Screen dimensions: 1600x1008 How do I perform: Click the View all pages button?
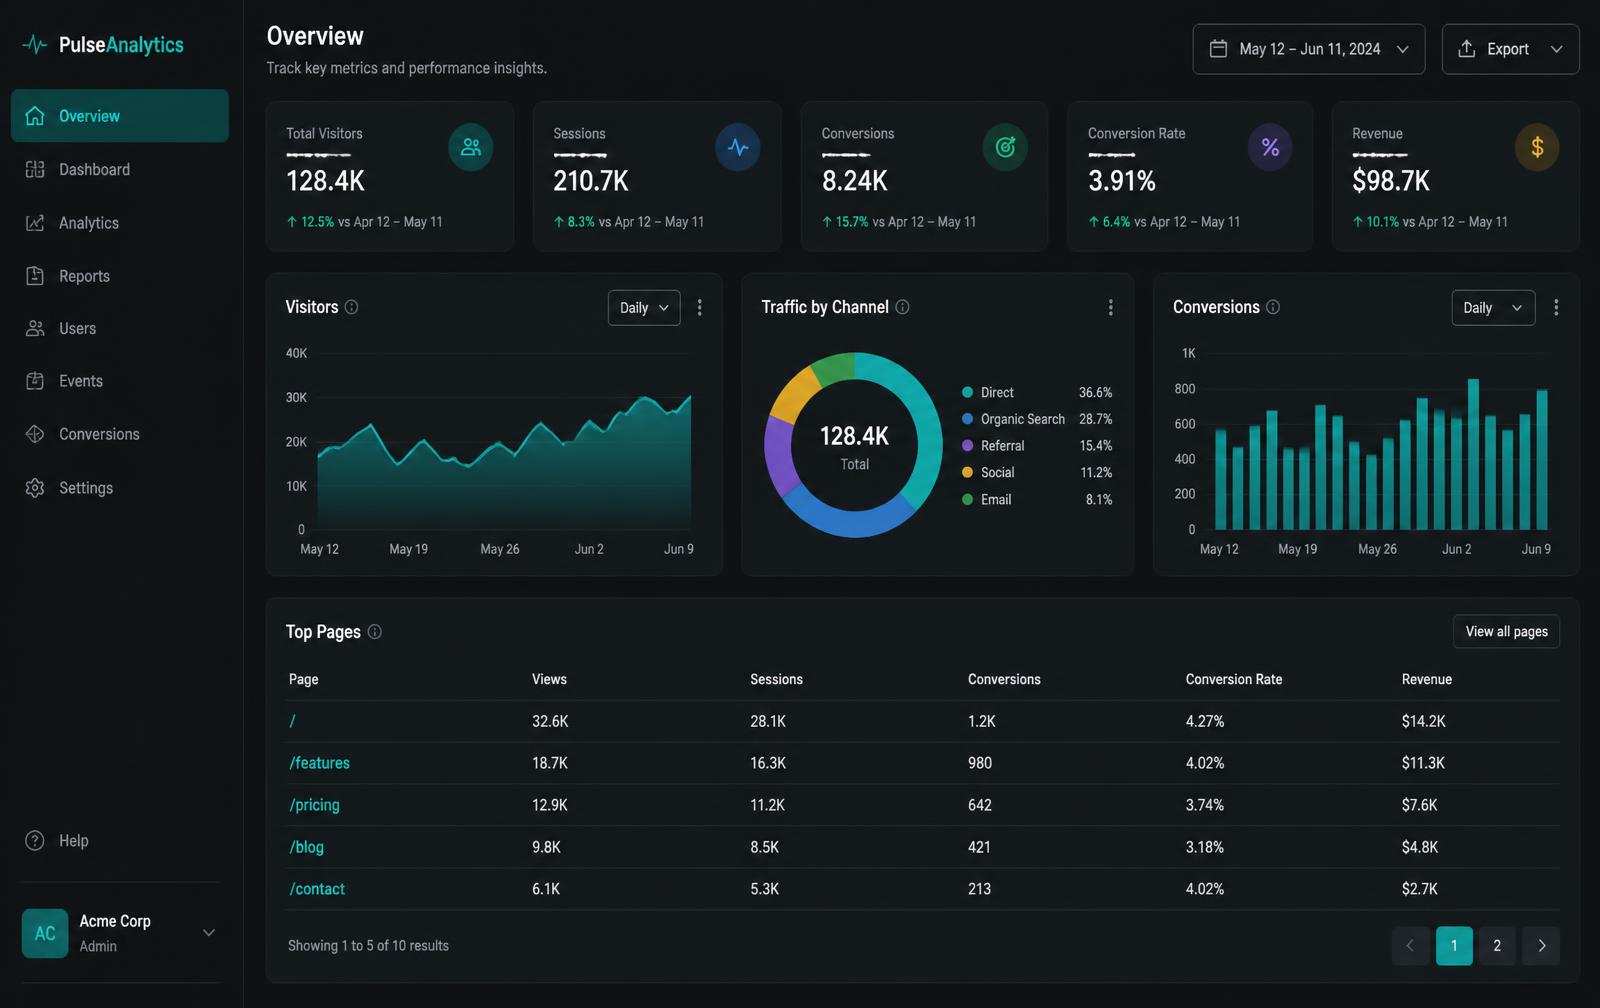(1506, 631)
